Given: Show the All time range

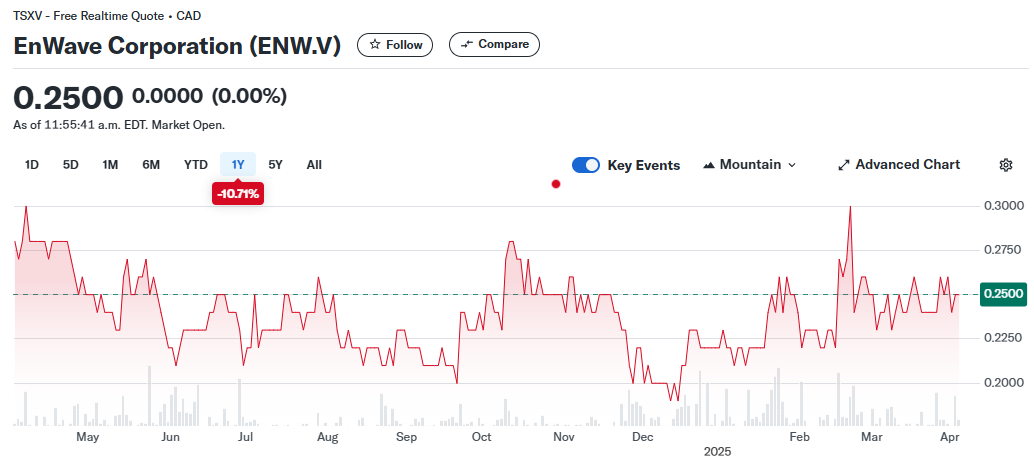Looking at the screenshot, I should [x=314, y=165].
